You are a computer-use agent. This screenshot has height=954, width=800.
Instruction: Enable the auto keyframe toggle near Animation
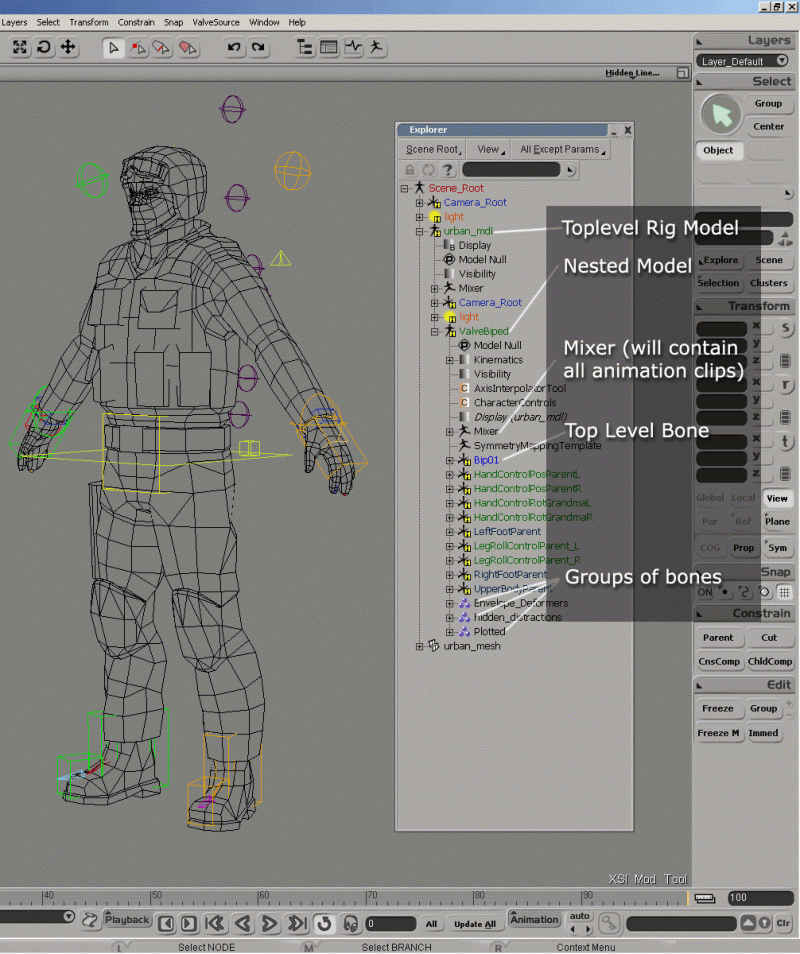pyautogui.click(x=580, y=916)
